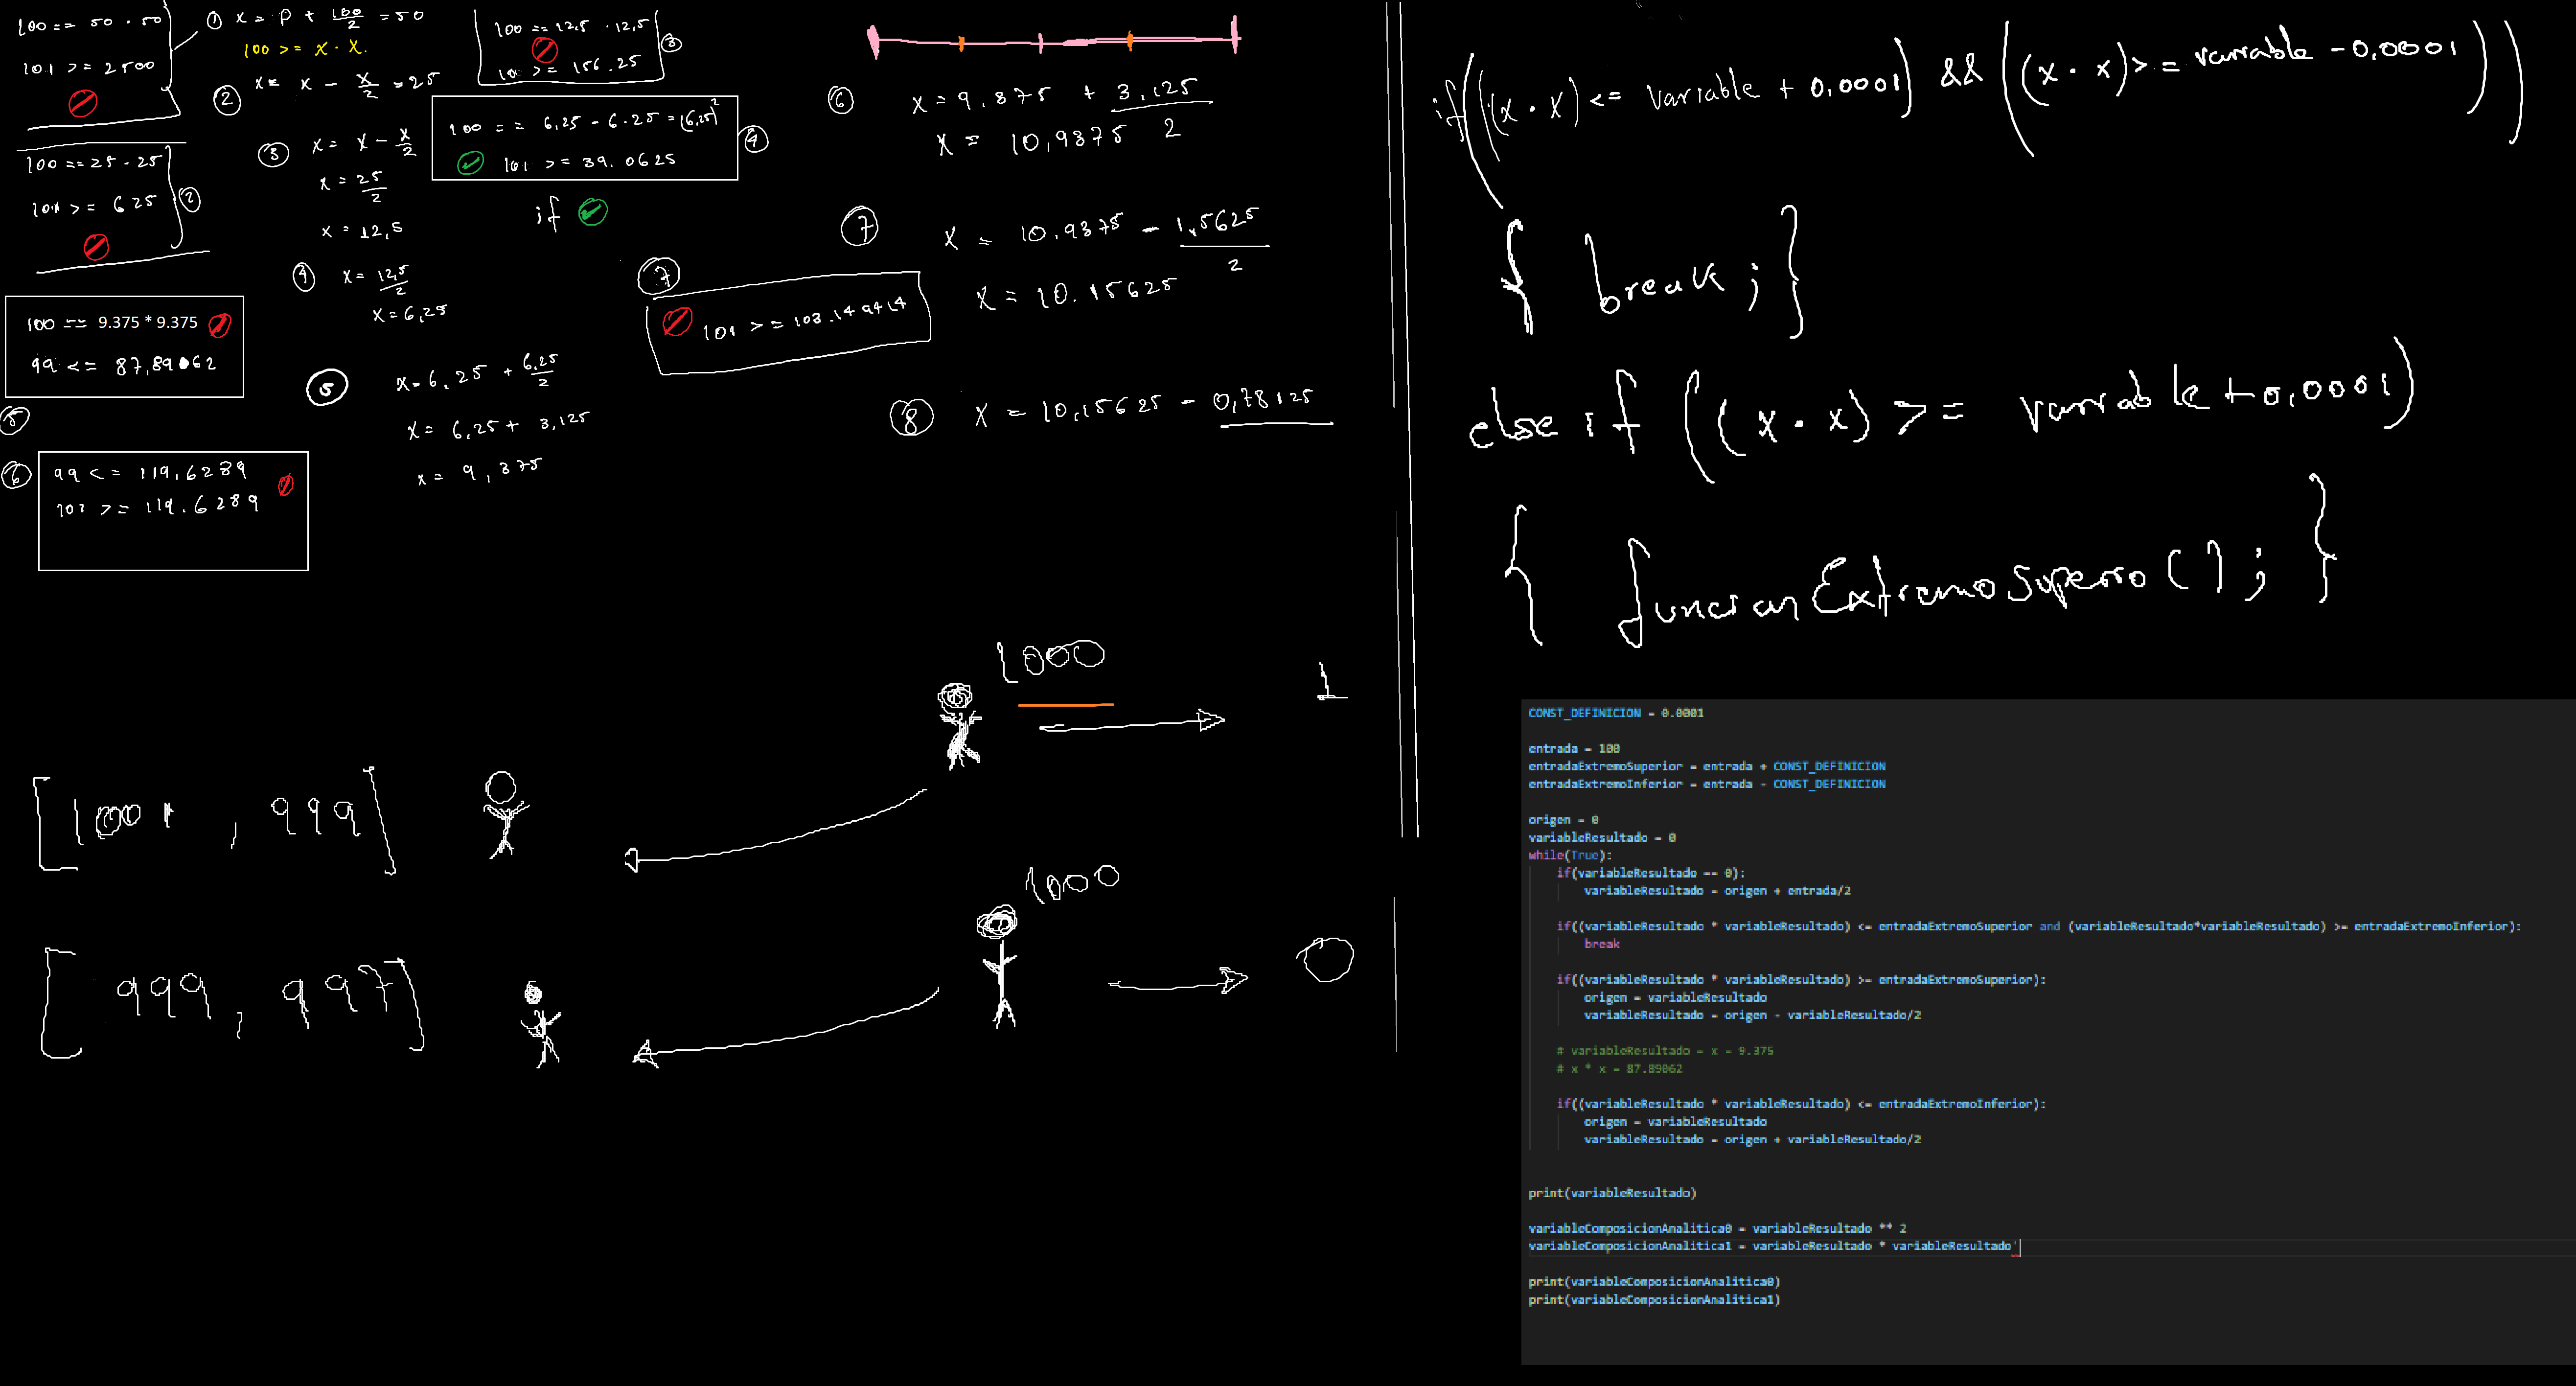Viewport: 2576px width, 1386px height.
Task: Click the 'print(variableResultado)' code line
Action: pyautogui.click(x=1611, y=1192)
